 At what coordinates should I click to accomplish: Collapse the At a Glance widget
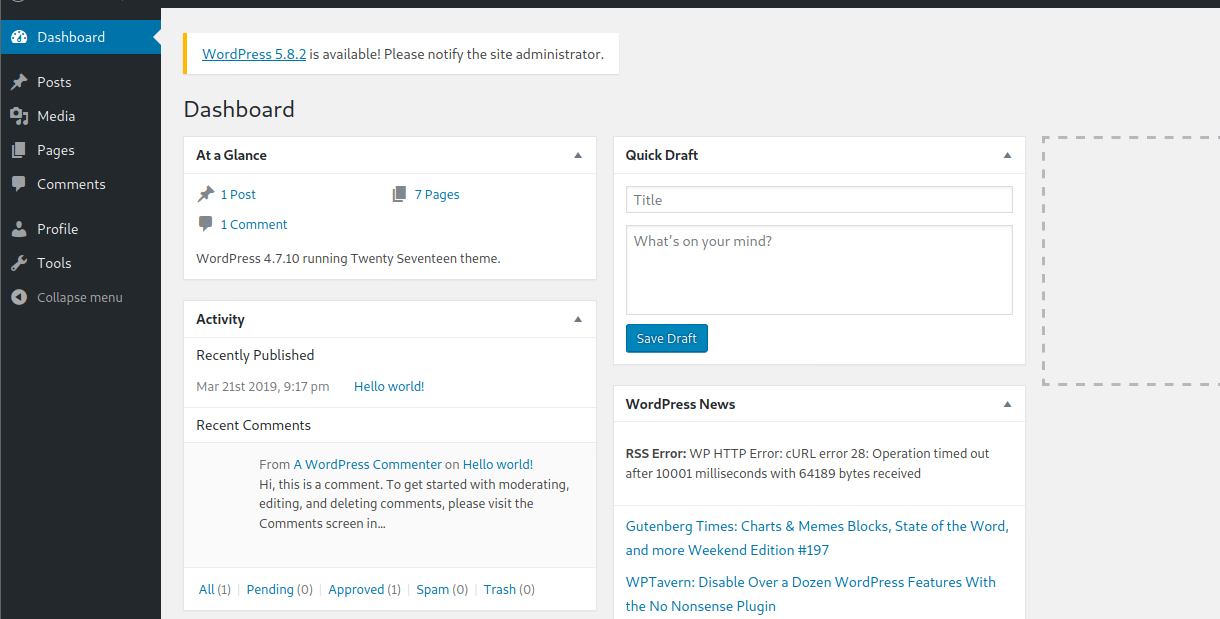tap(578, 155)
